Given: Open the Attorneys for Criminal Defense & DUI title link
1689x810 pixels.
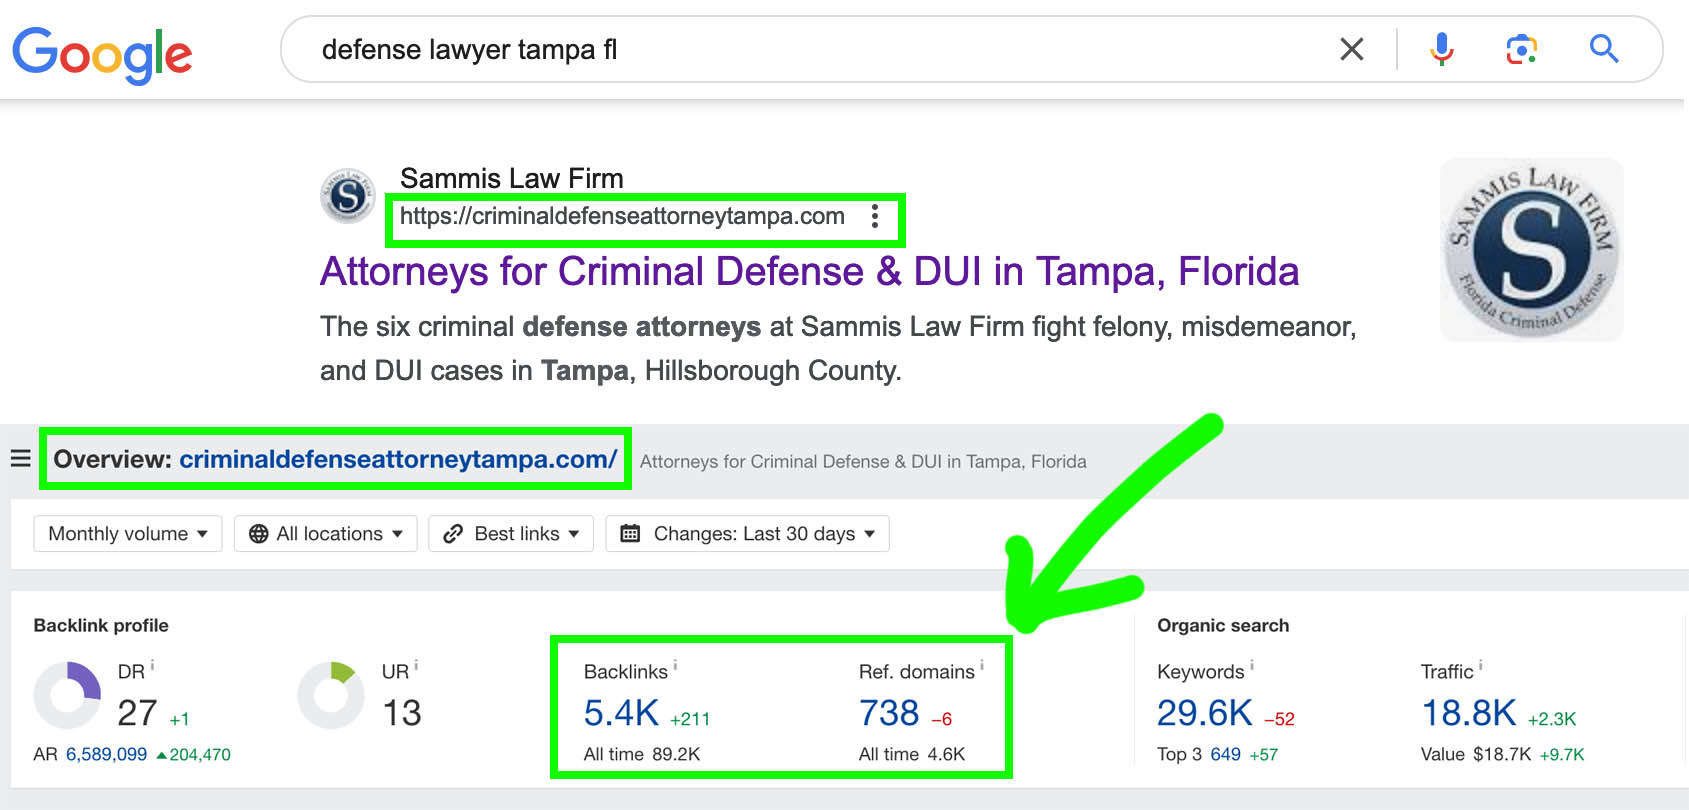Looking at the screenshot, I should 809,271.
